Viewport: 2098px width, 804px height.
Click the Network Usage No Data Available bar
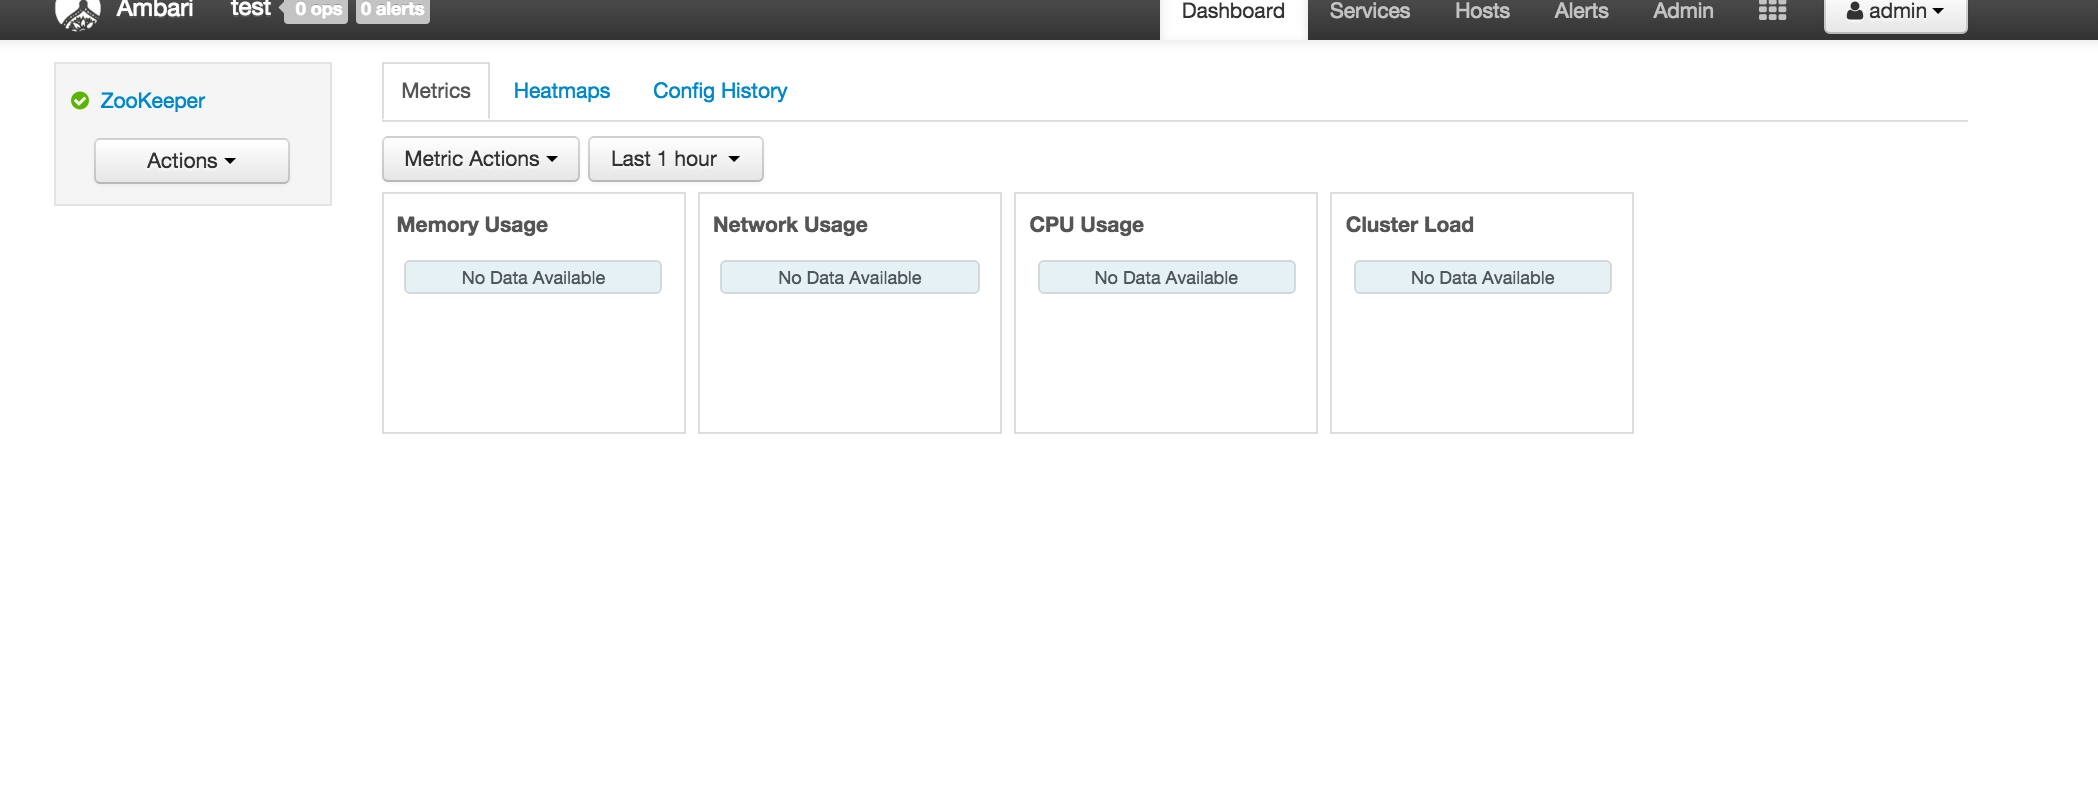(x=849, y=277)
